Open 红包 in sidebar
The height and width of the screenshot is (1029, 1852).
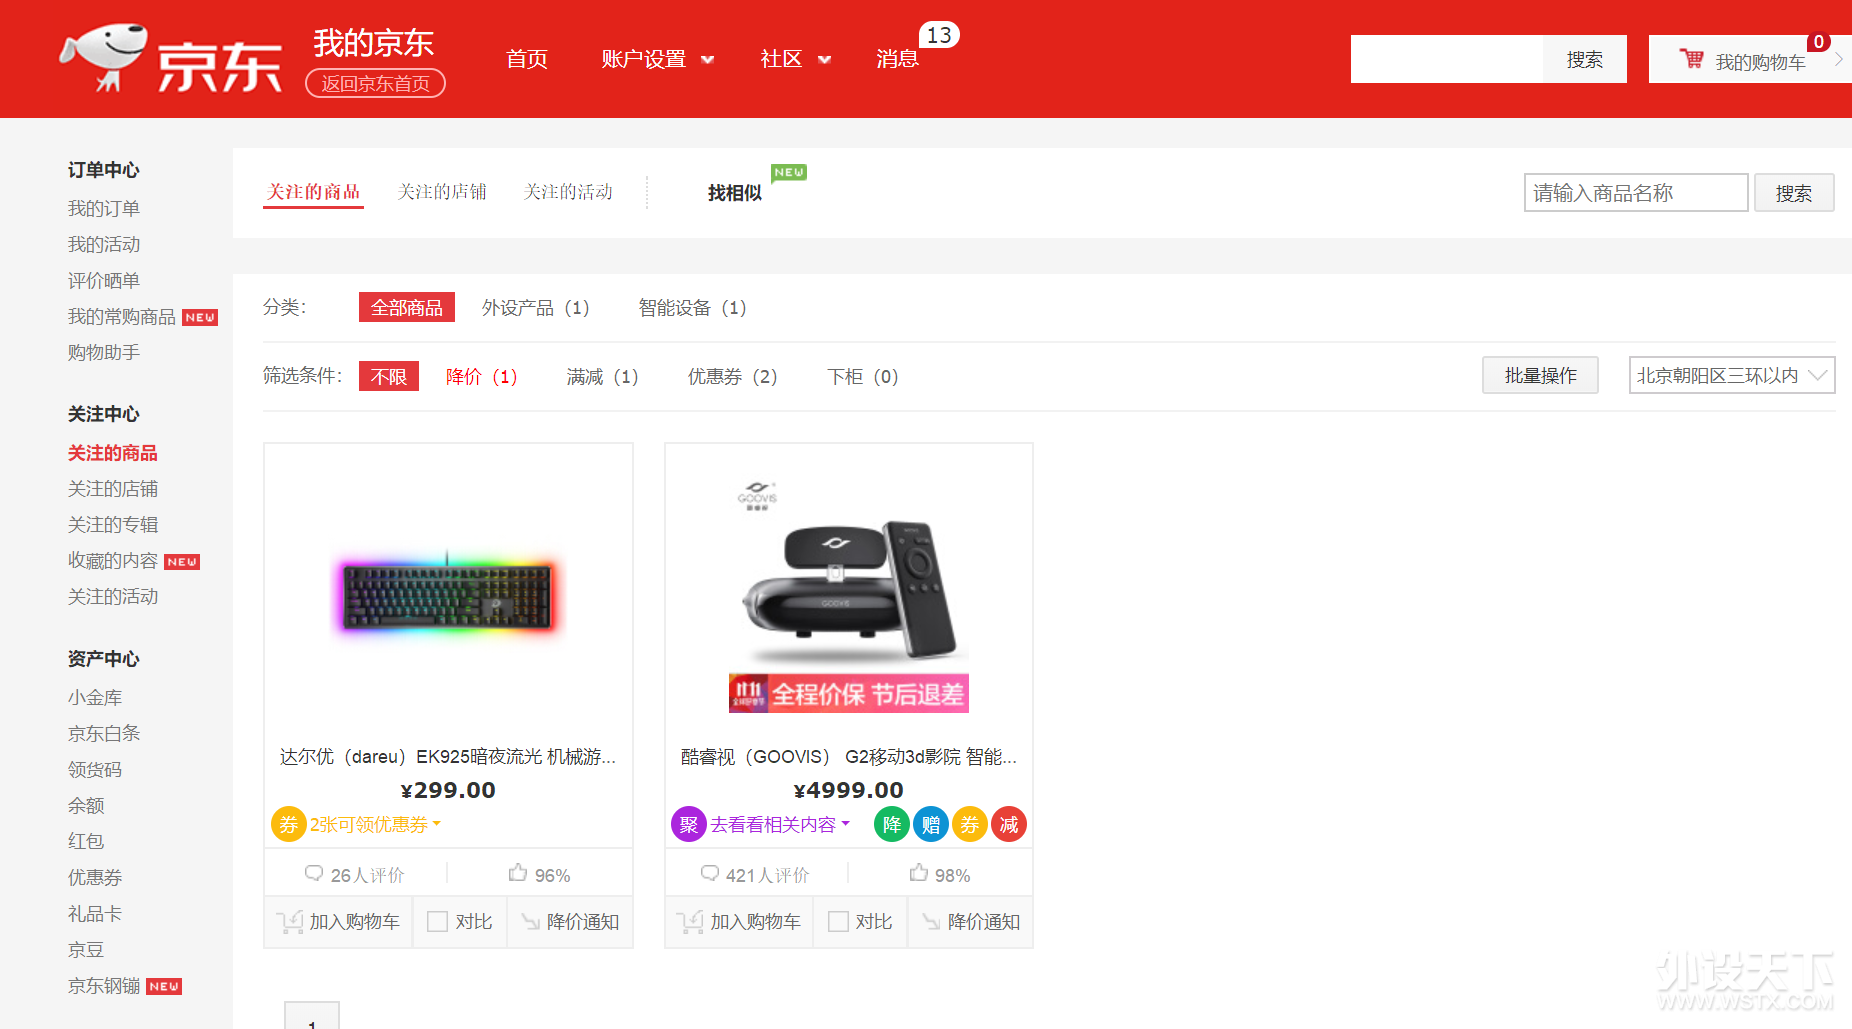86,841
